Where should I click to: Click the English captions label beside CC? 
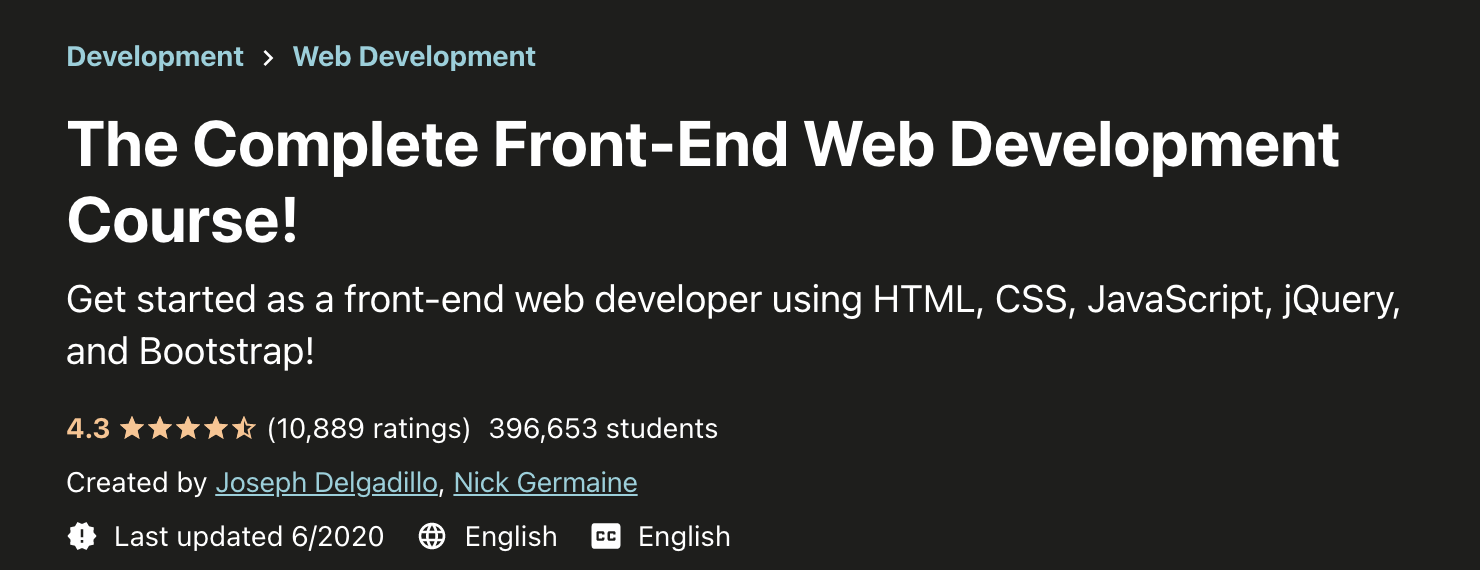coord(684,537)
